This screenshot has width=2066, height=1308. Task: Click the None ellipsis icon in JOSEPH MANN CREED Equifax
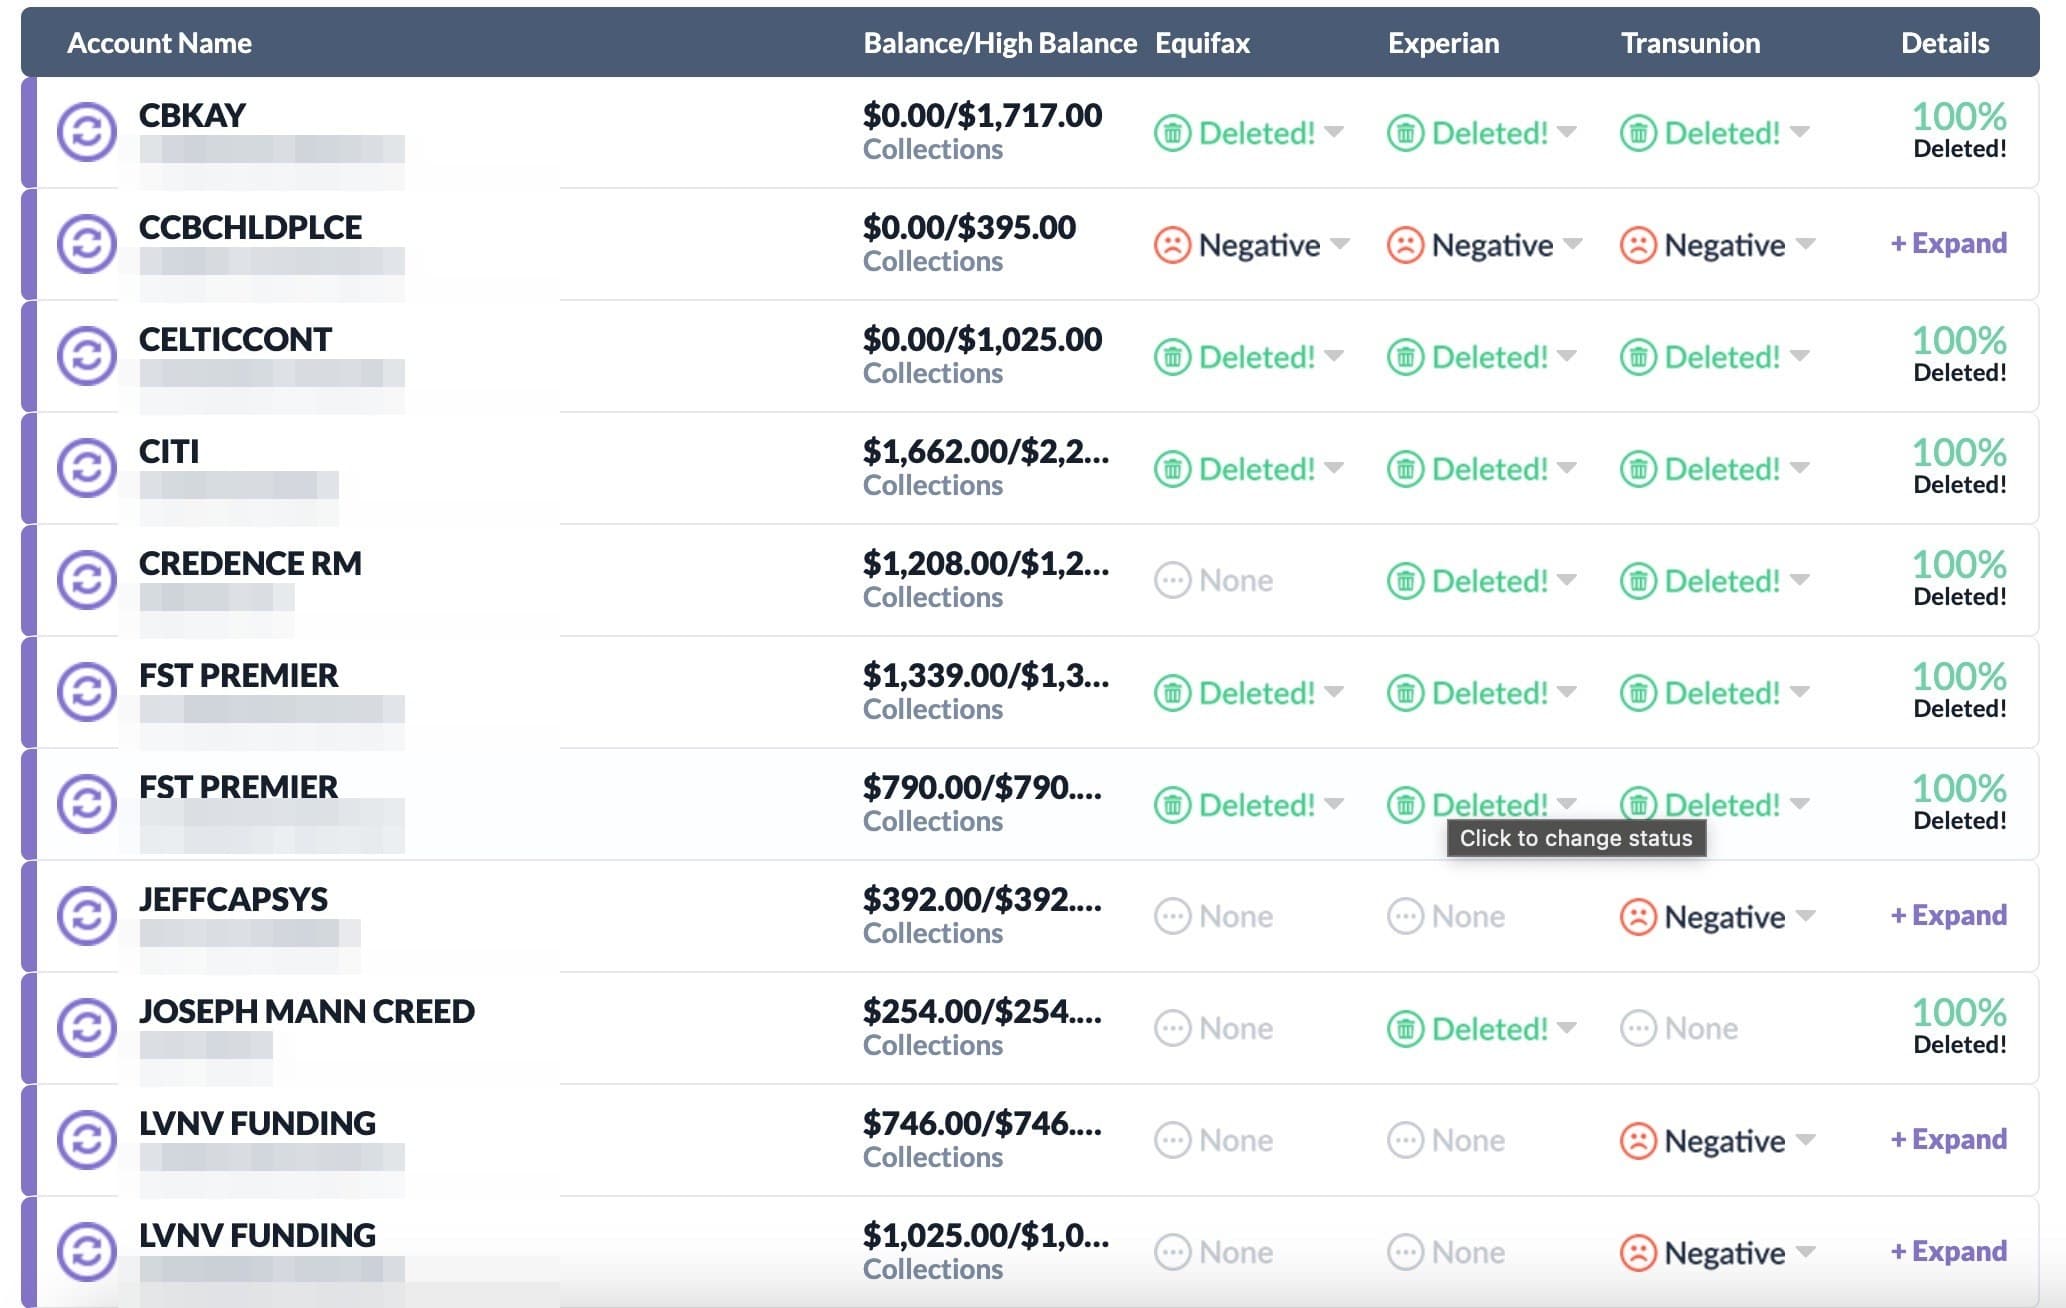click(1172, 1029)
